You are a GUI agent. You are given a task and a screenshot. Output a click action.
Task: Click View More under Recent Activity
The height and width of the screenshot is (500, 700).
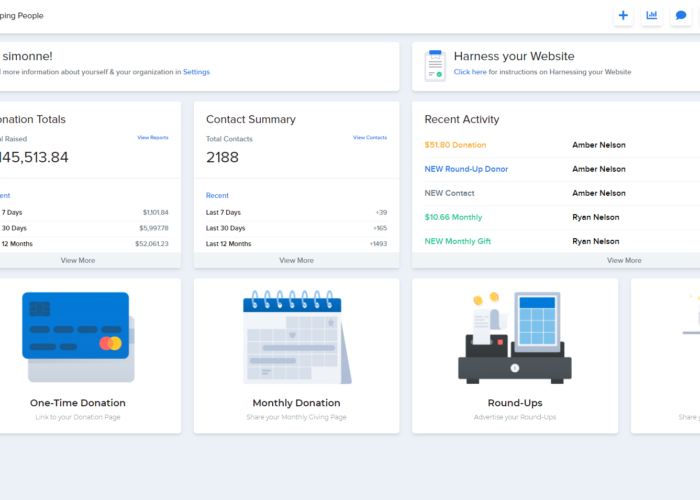(x=624, y=260)
